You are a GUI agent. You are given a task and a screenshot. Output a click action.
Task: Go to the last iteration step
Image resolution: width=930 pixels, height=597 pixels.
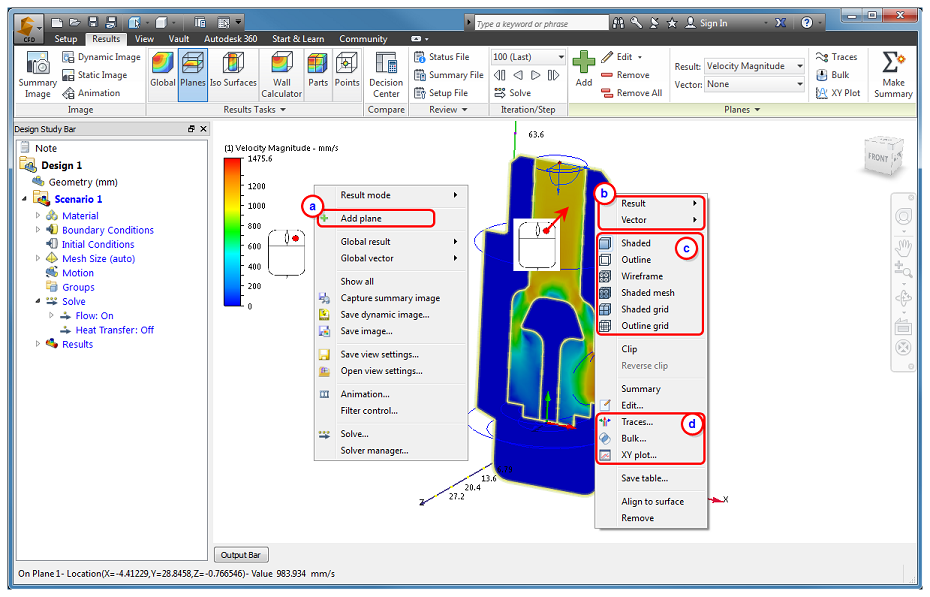[x=553, y=75]
